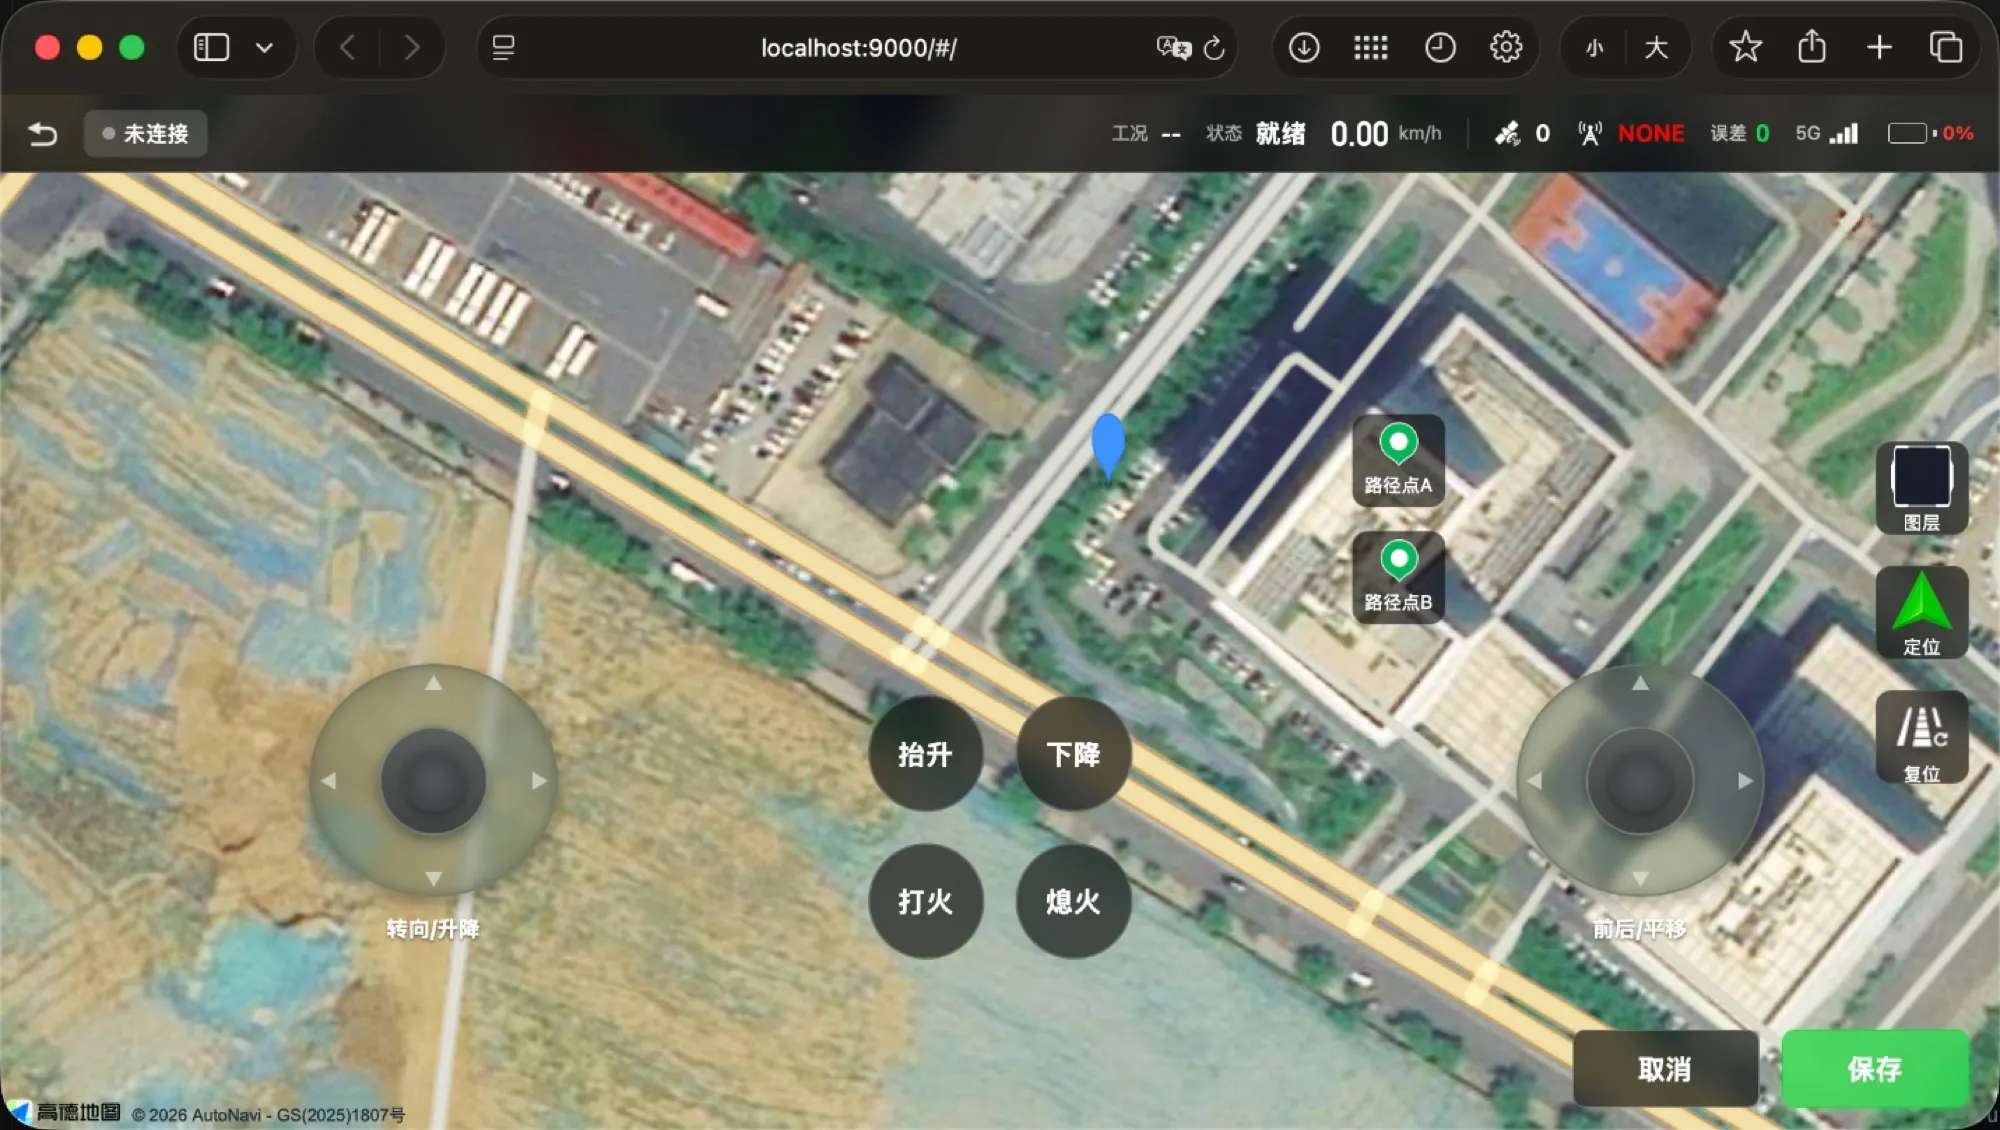This screenshot has height=1130, width=2000.
Task: Click the translate page icon
Action: [1174, 47]
